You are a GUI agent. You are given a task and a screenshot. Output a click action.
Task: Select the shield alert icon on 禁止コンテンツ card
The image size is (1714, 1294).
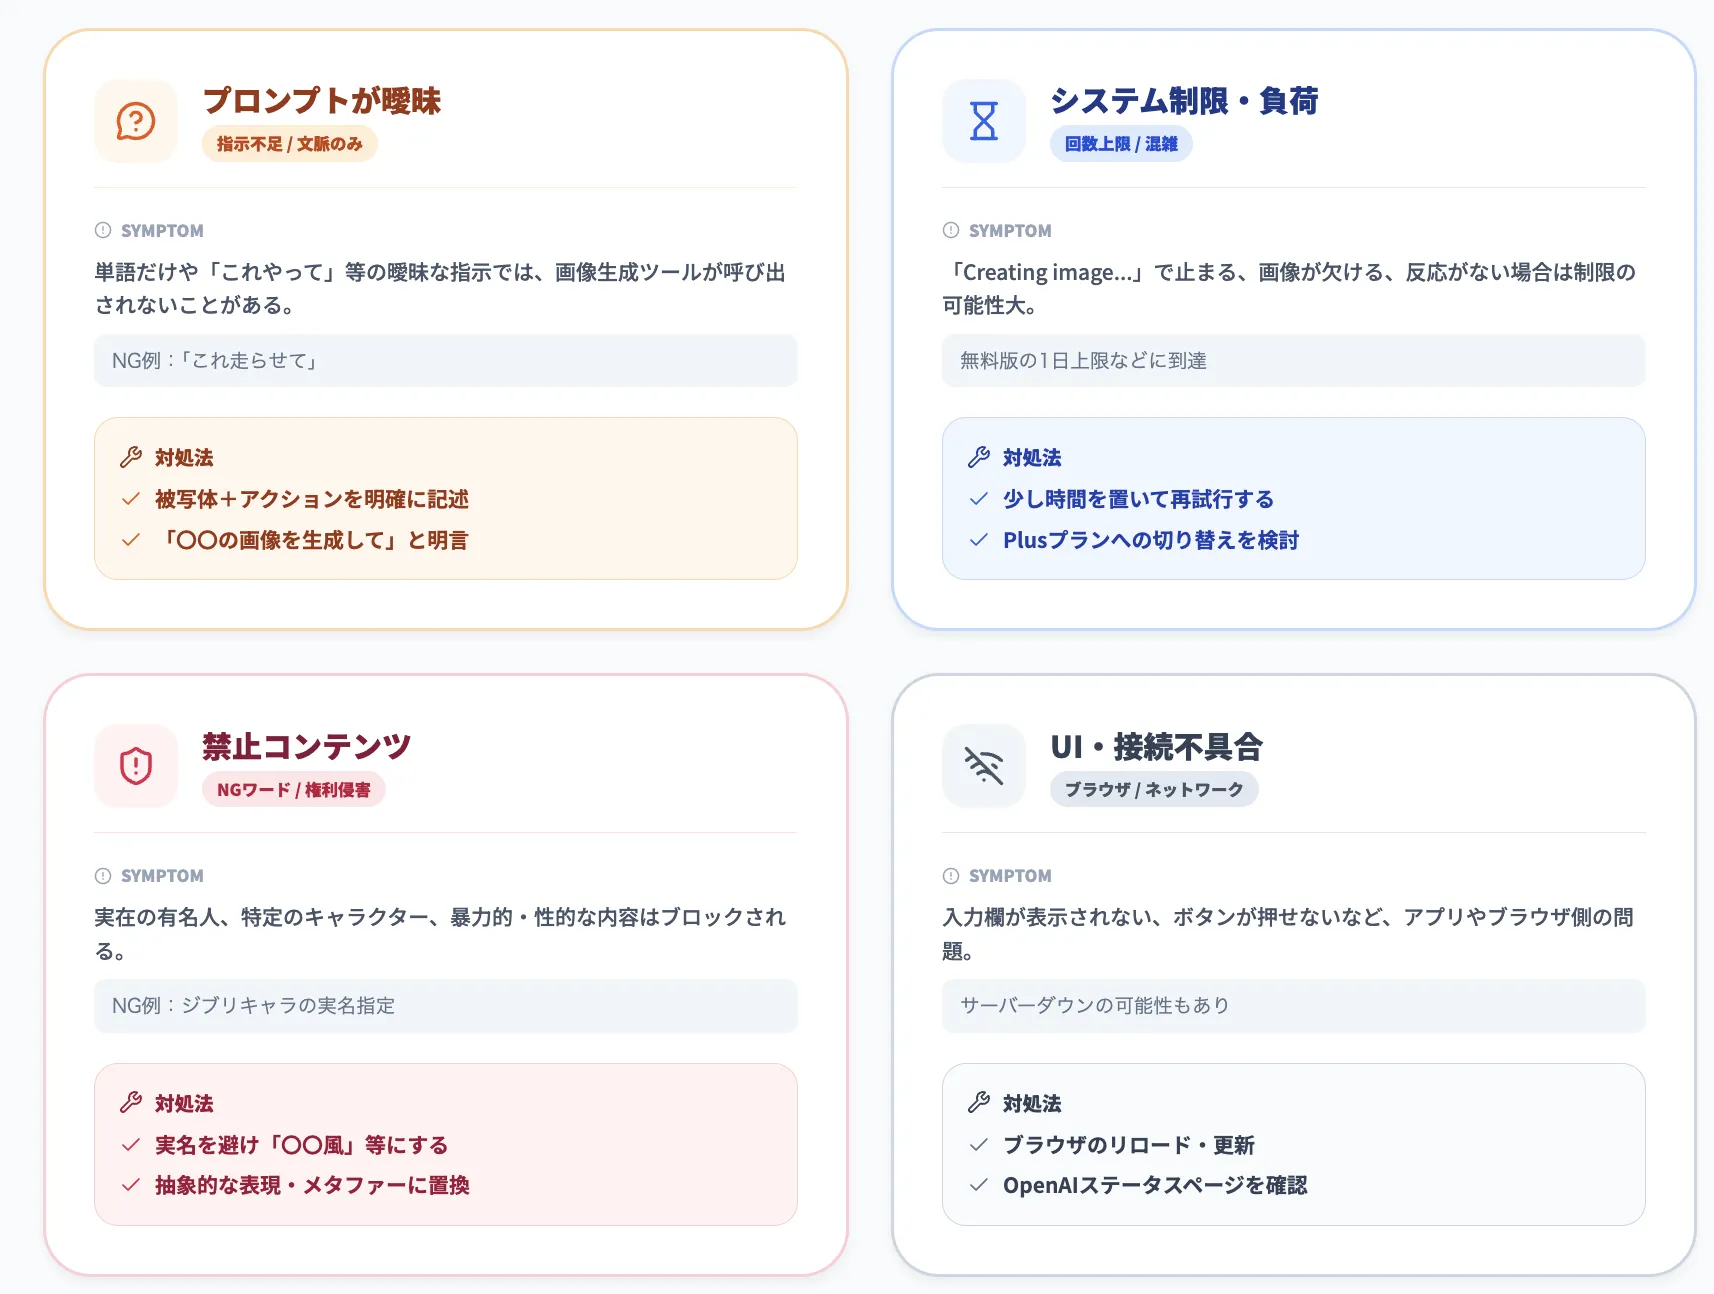135,766
